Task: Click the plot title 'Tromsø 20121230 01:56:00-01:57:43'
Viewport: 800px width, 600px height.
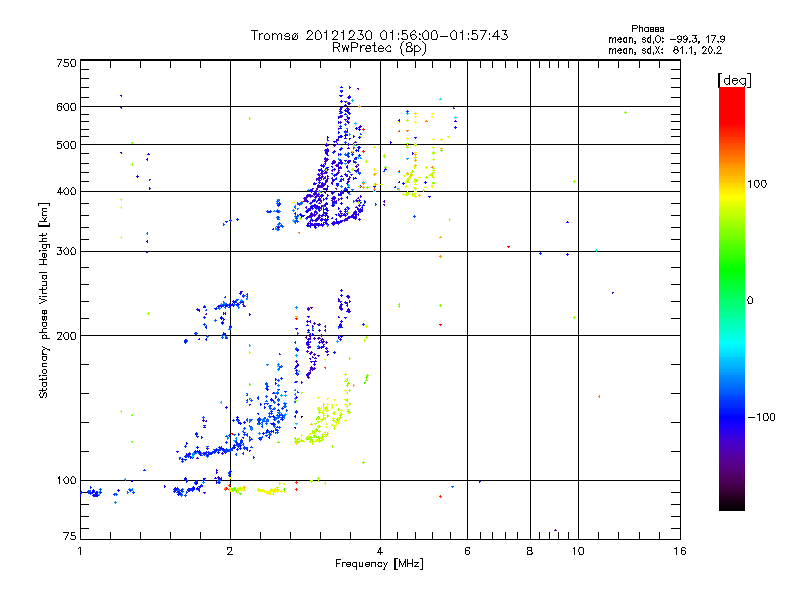Action: [x=379, y=35]
